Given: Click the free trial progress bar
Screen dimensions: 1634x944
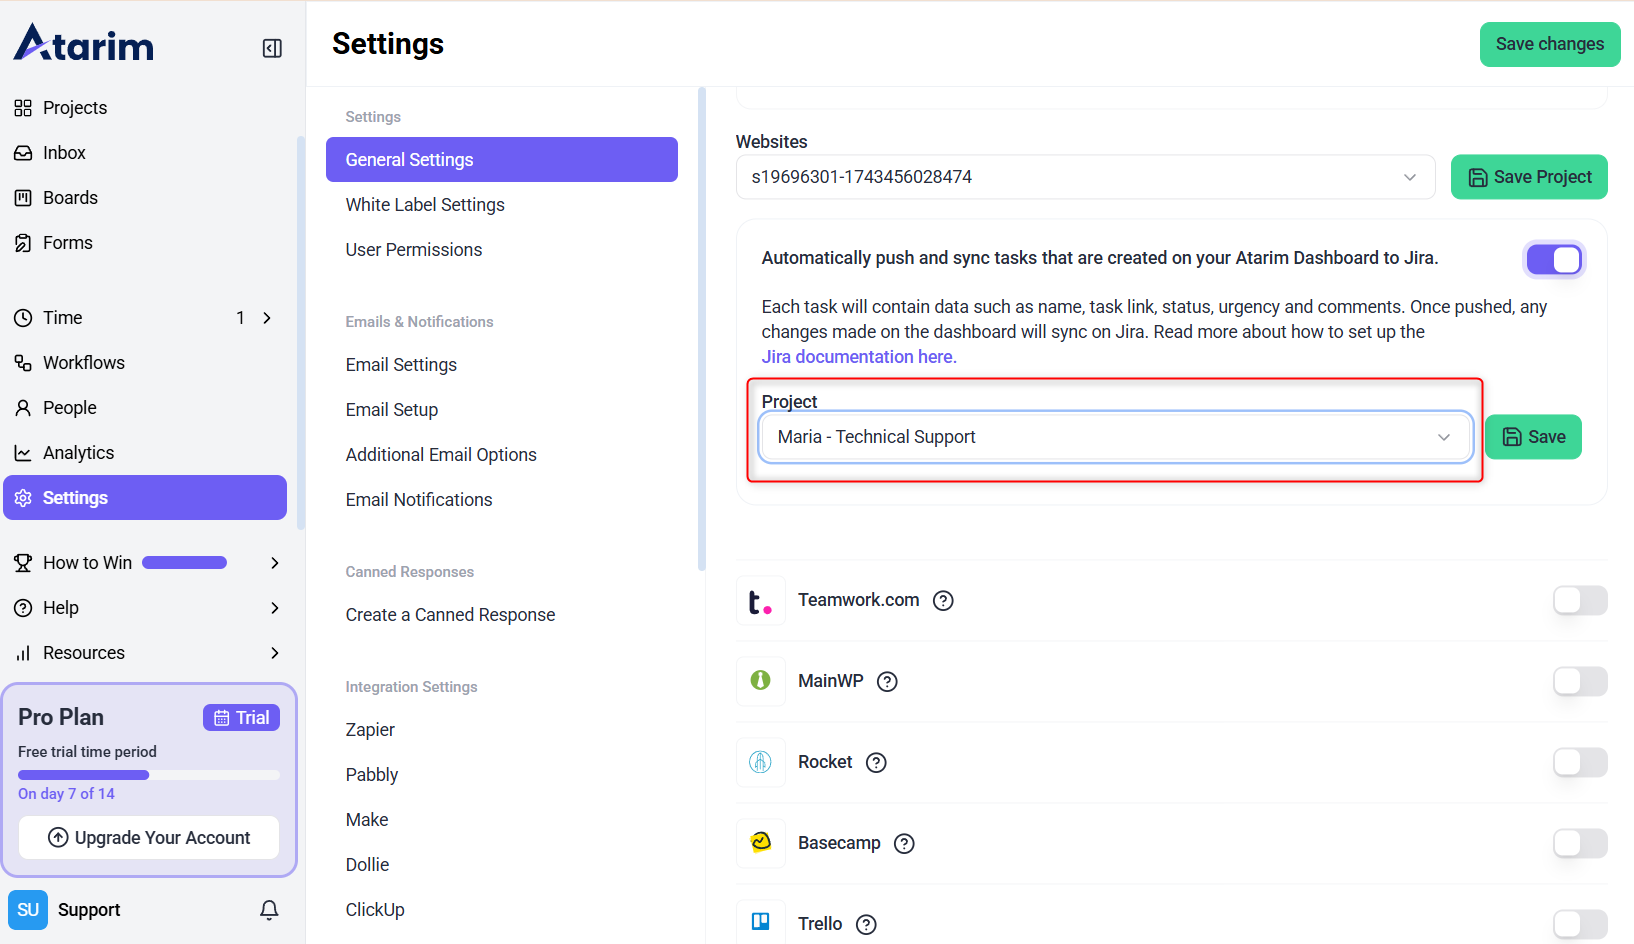Looking at the screenshot, I should click(148, 775).
